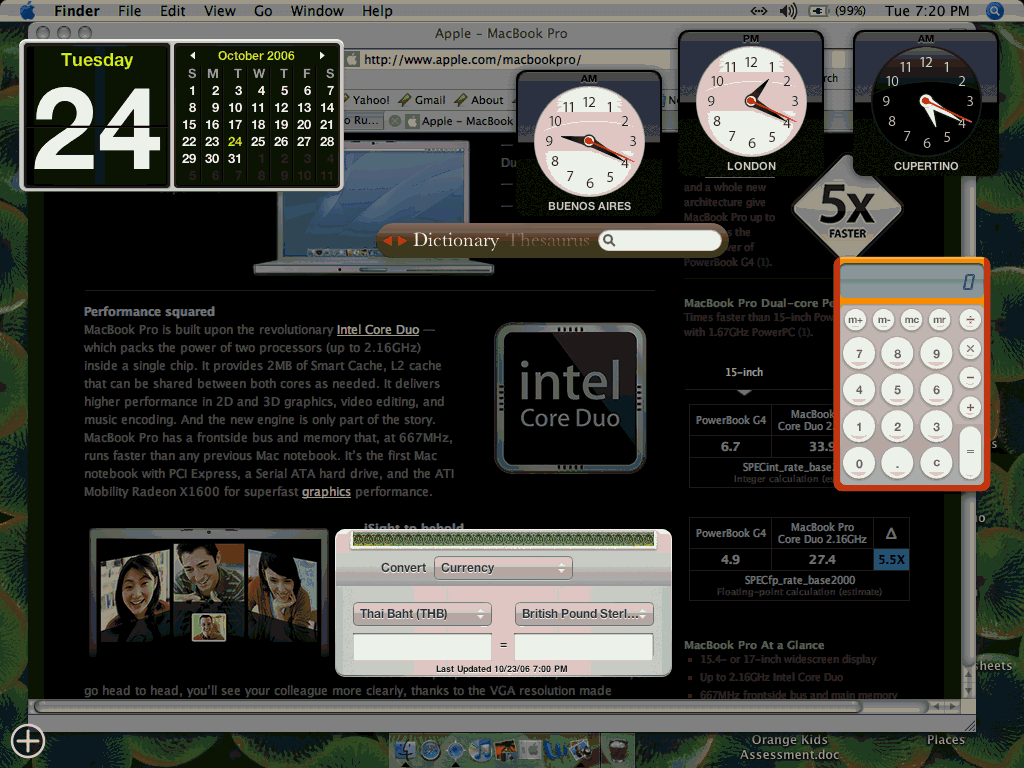Follow the Intel Core Duo link

pos(377,330)
